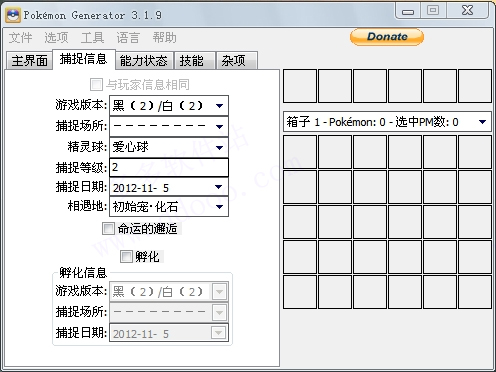The image size is (496, 372).
Task: Open the top 捕捉场所 dropdown
Action: coord(169,126)
